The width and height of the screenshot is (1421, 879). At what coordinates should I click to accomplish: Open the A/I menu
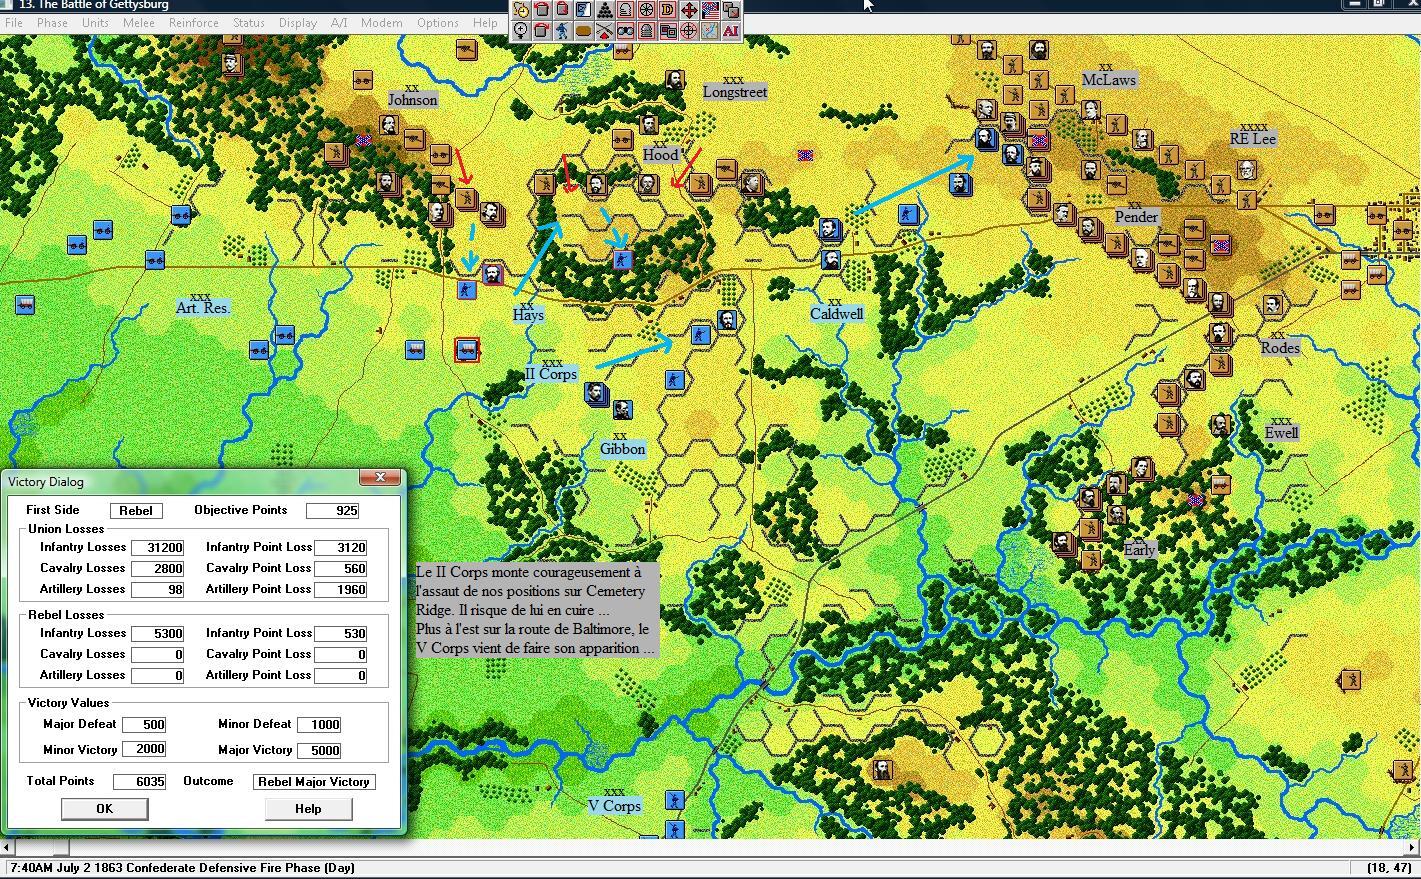tap(339, 22)
